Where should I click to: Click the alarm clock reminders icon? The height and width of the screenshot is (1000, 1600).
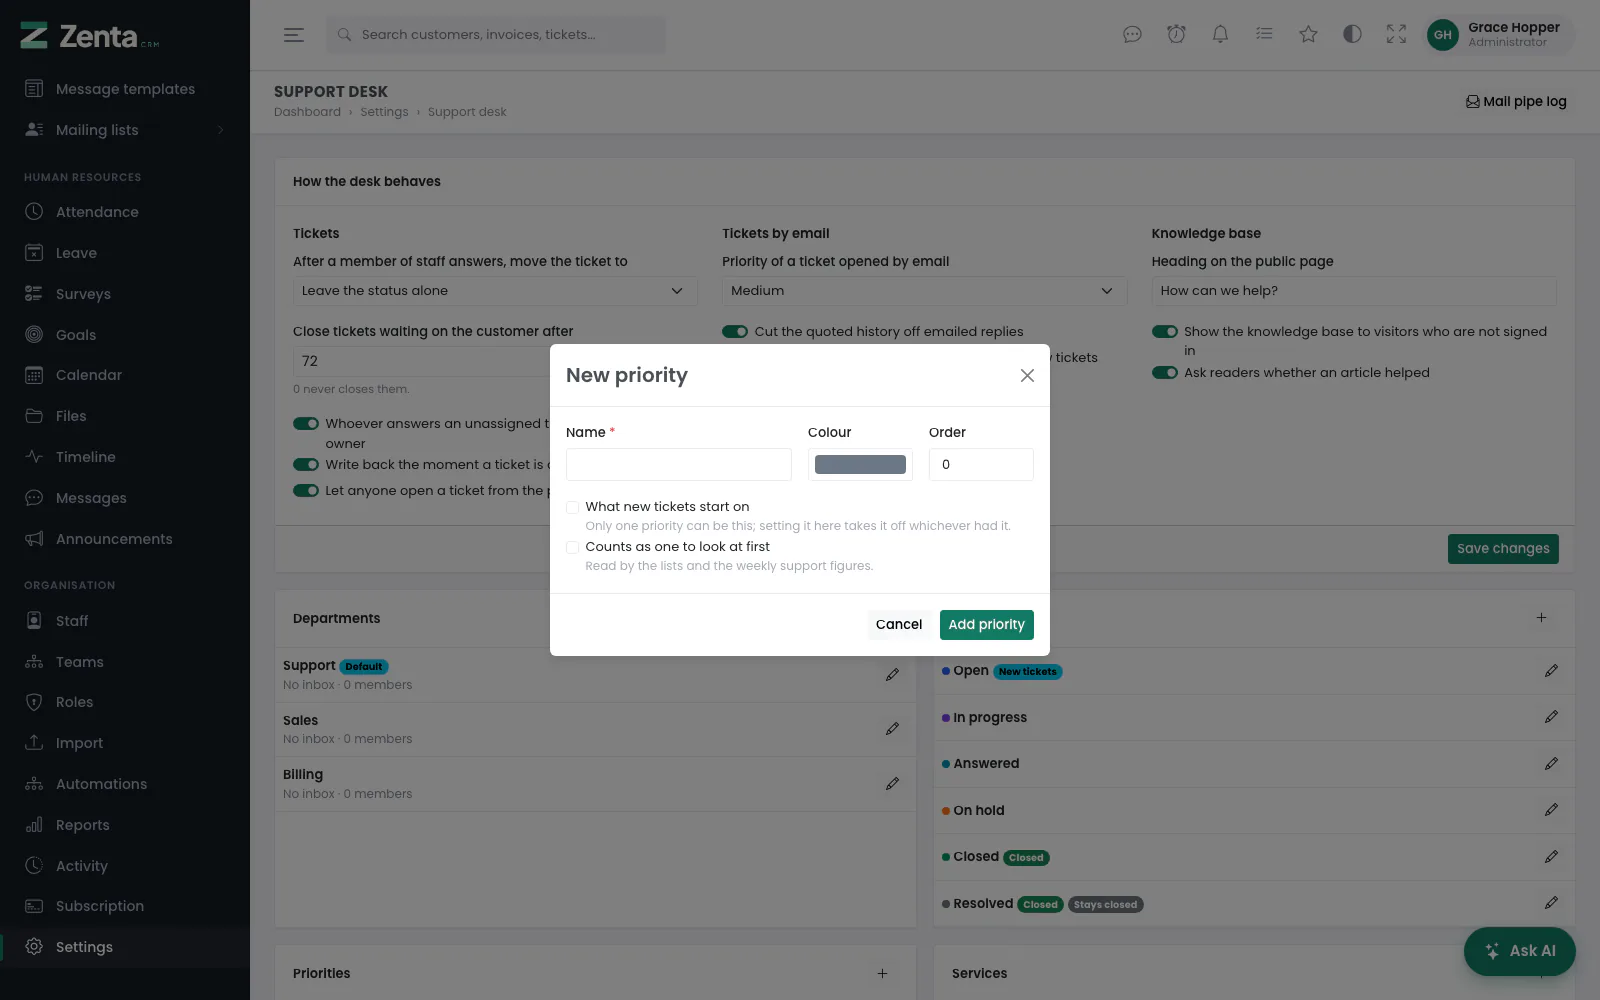(1176, 34)
